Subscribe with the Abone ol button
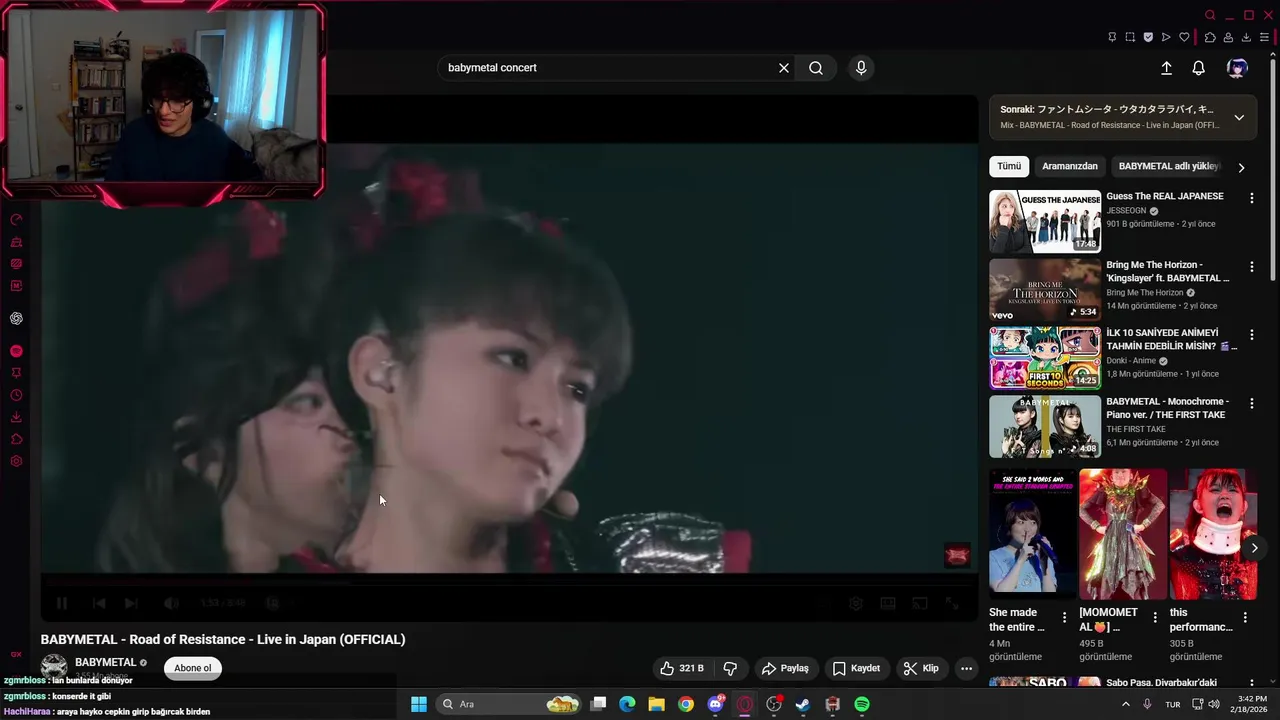 coord(193,668)
